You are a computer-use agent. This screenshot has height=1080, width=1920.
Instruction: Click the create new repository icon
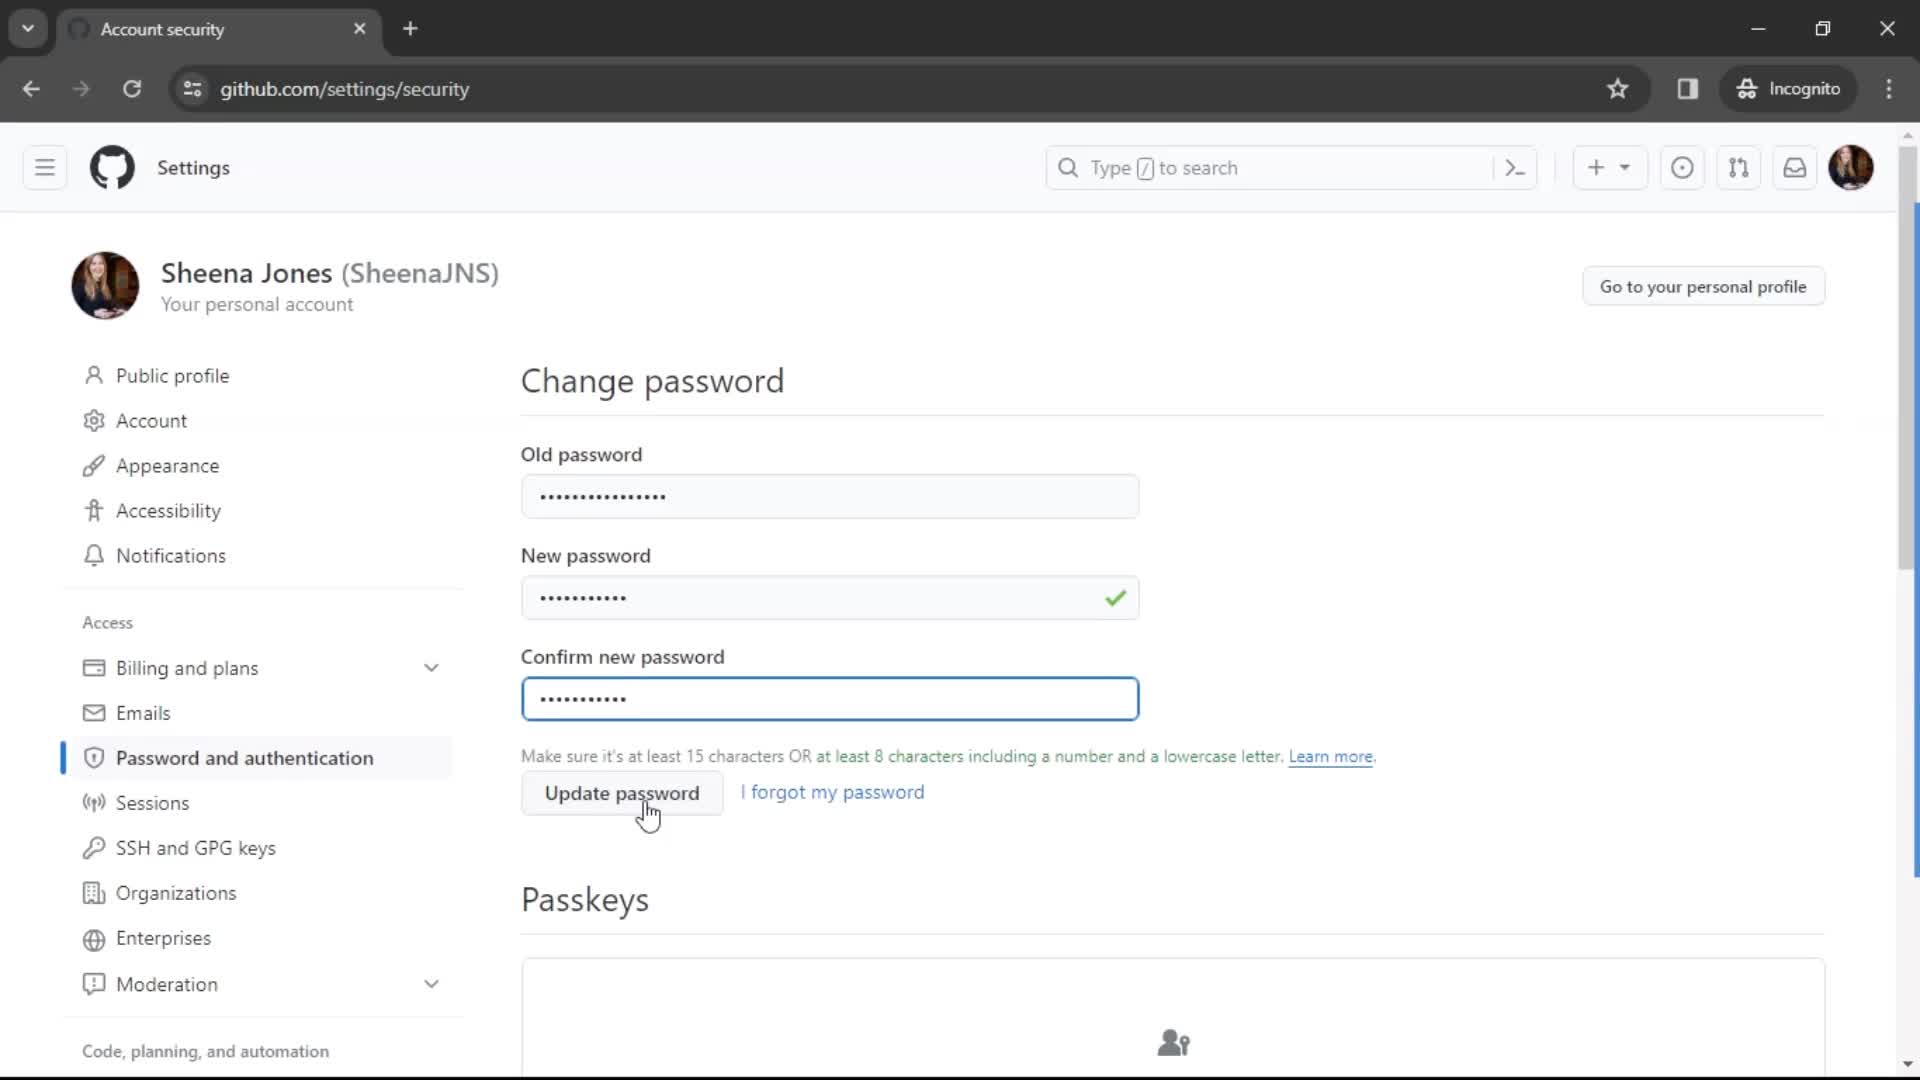(1606, 167)
